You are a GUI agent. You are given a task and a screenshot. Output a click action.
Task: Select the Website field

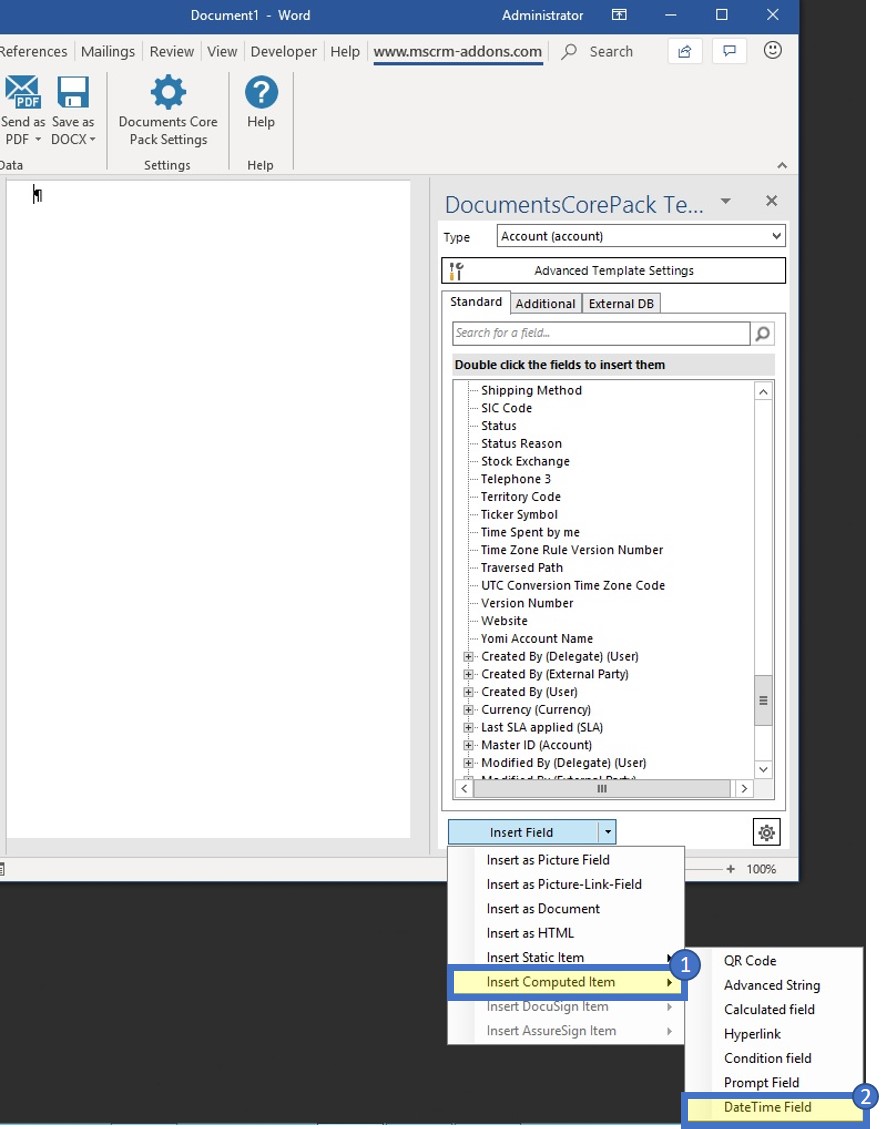pyautogui.click(x=504, y=621)
